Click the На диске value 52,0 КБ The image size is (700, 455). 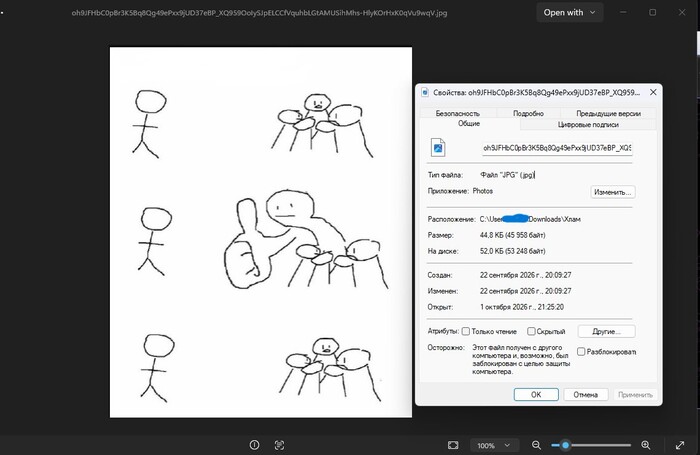tap(512, 251)
